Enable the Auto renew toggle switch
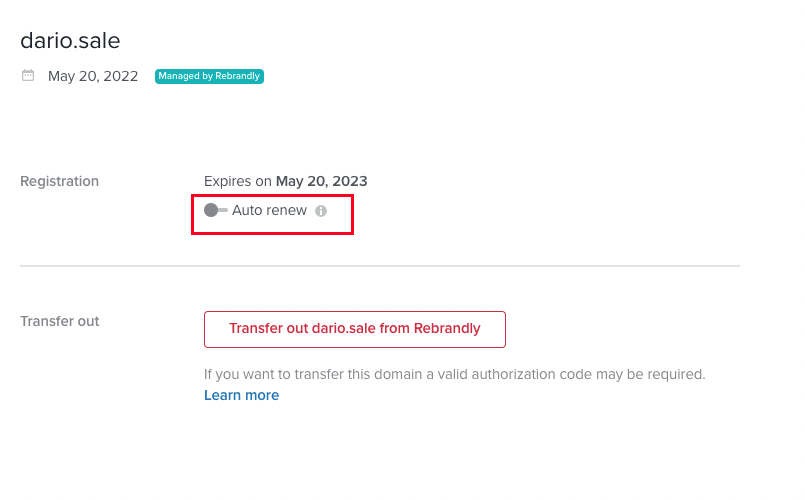 pos(216,210)
